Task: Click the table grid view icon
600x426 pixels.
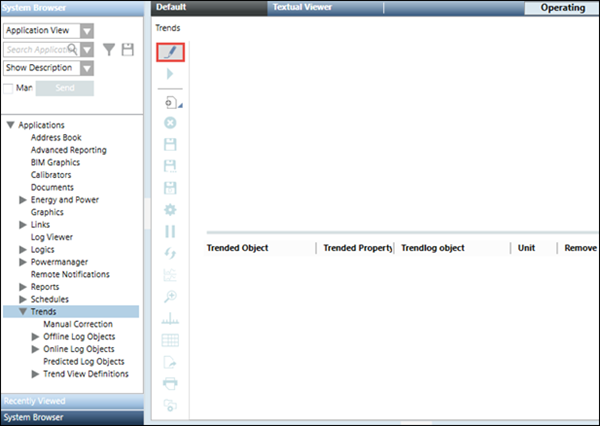Action: 170,340
